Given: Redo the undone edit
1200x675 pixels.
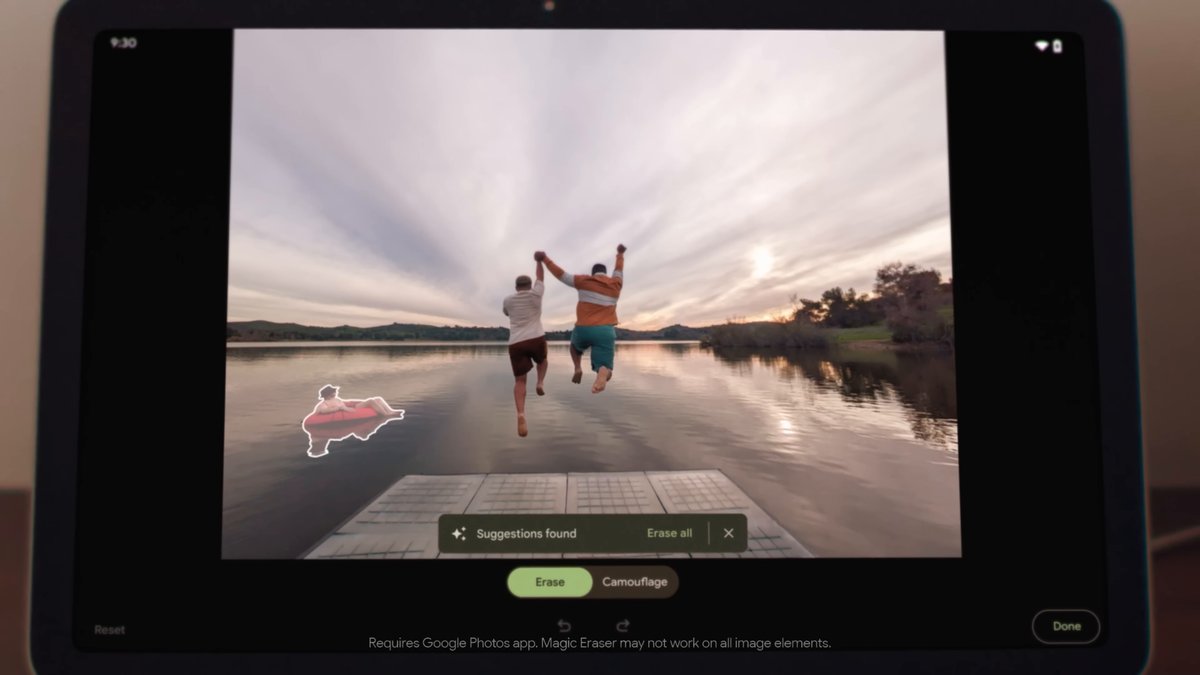Looking at the screenshot, I should click(x=623, y=624).
